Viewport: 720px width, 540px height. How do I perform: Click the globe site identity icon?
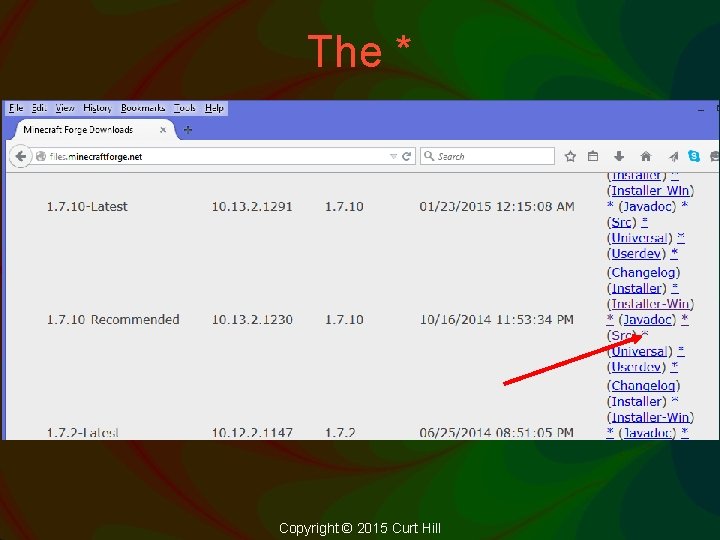coord(41,157)
